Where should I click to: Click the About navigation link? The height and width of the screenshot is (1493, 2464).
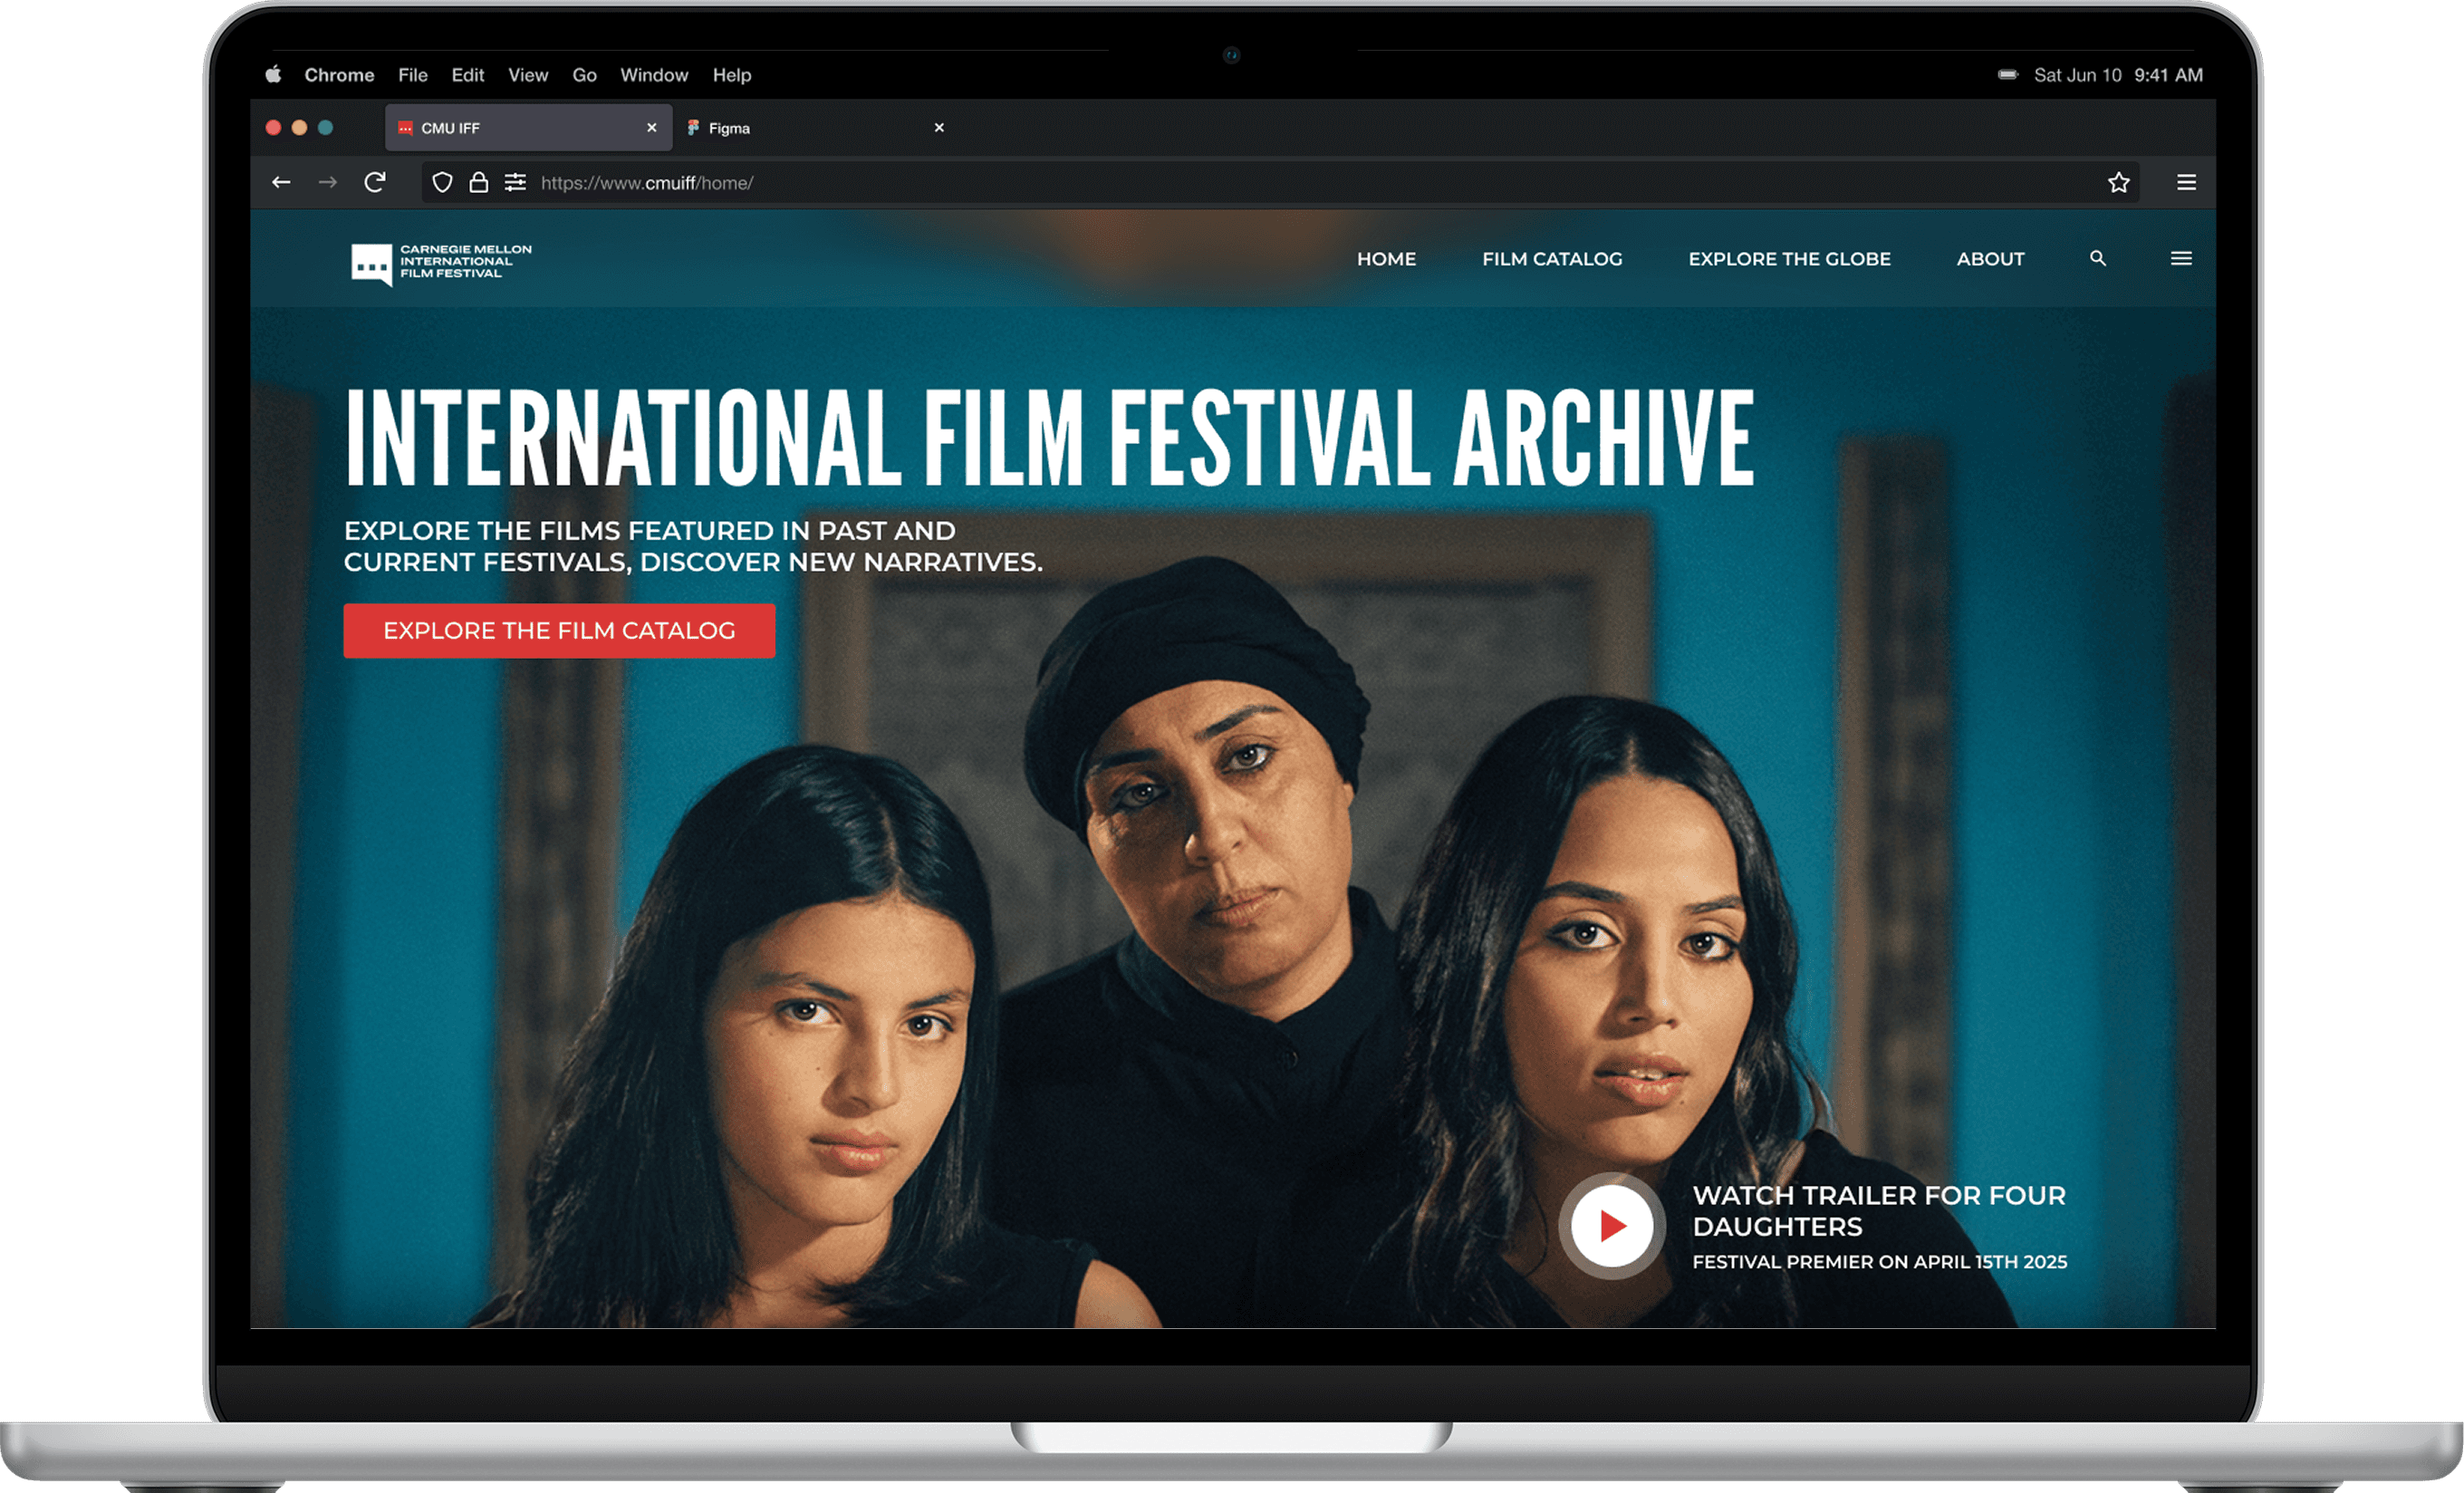[x=1989, y=259]
